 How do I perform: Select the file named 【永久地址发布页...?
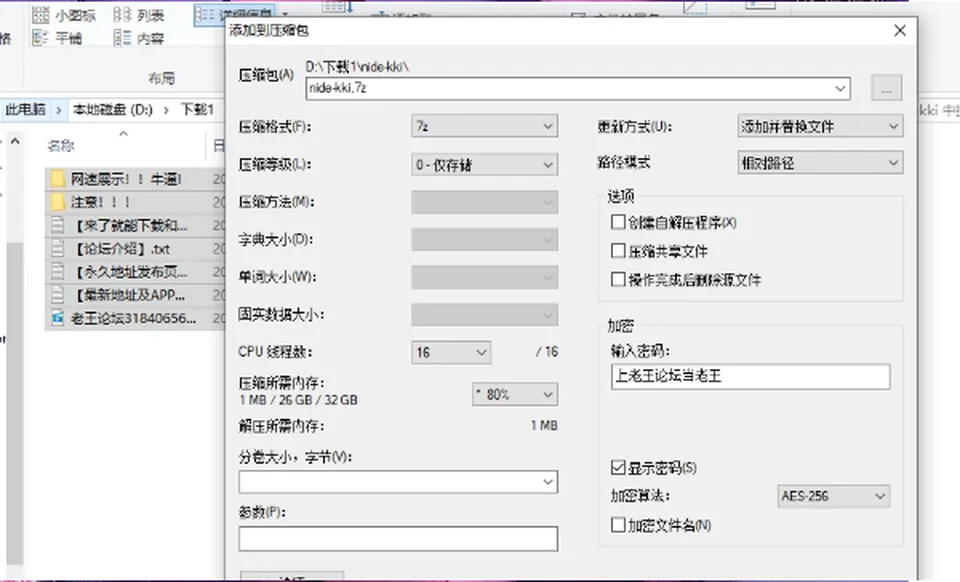[130, 272]
